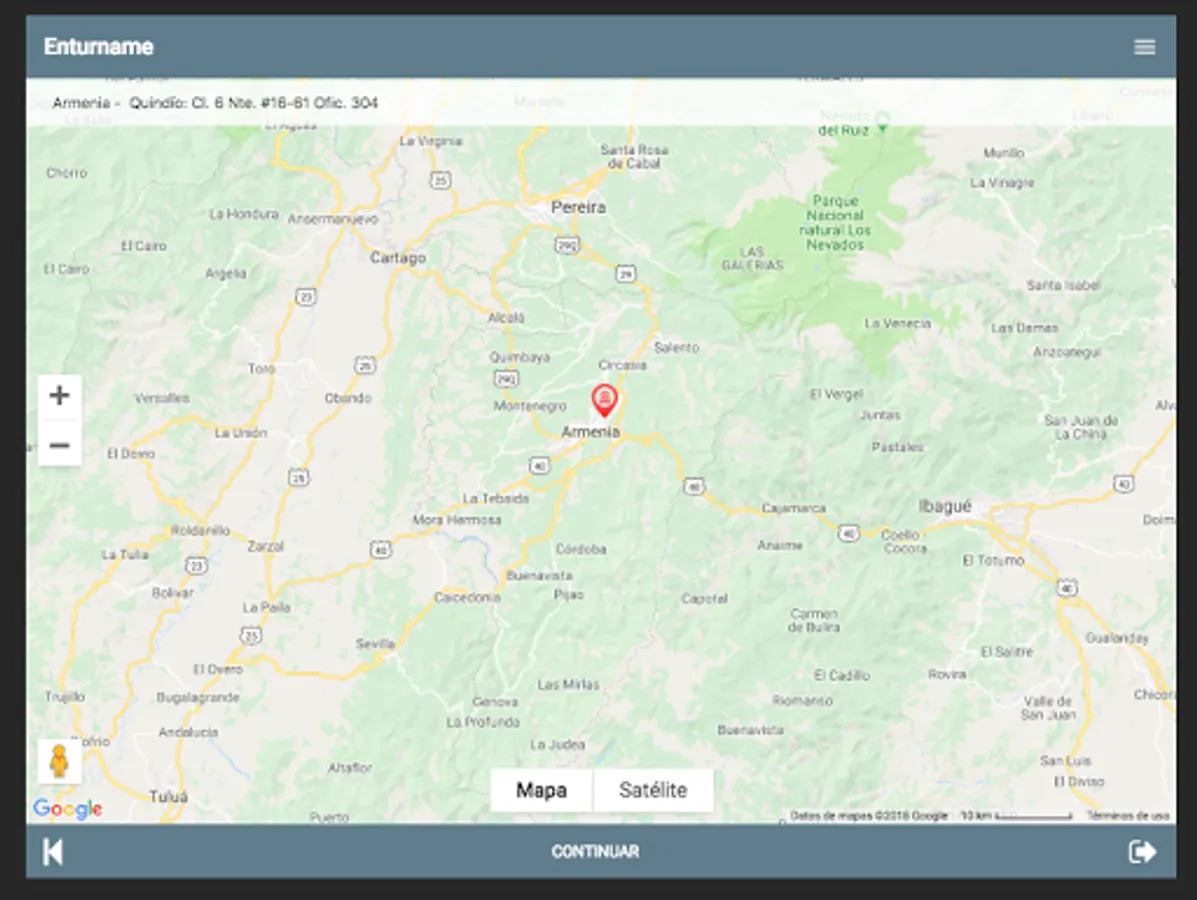Select the red location marker near Armenia
Viewport: 1197px width, 900px height.
coord(605,402)
